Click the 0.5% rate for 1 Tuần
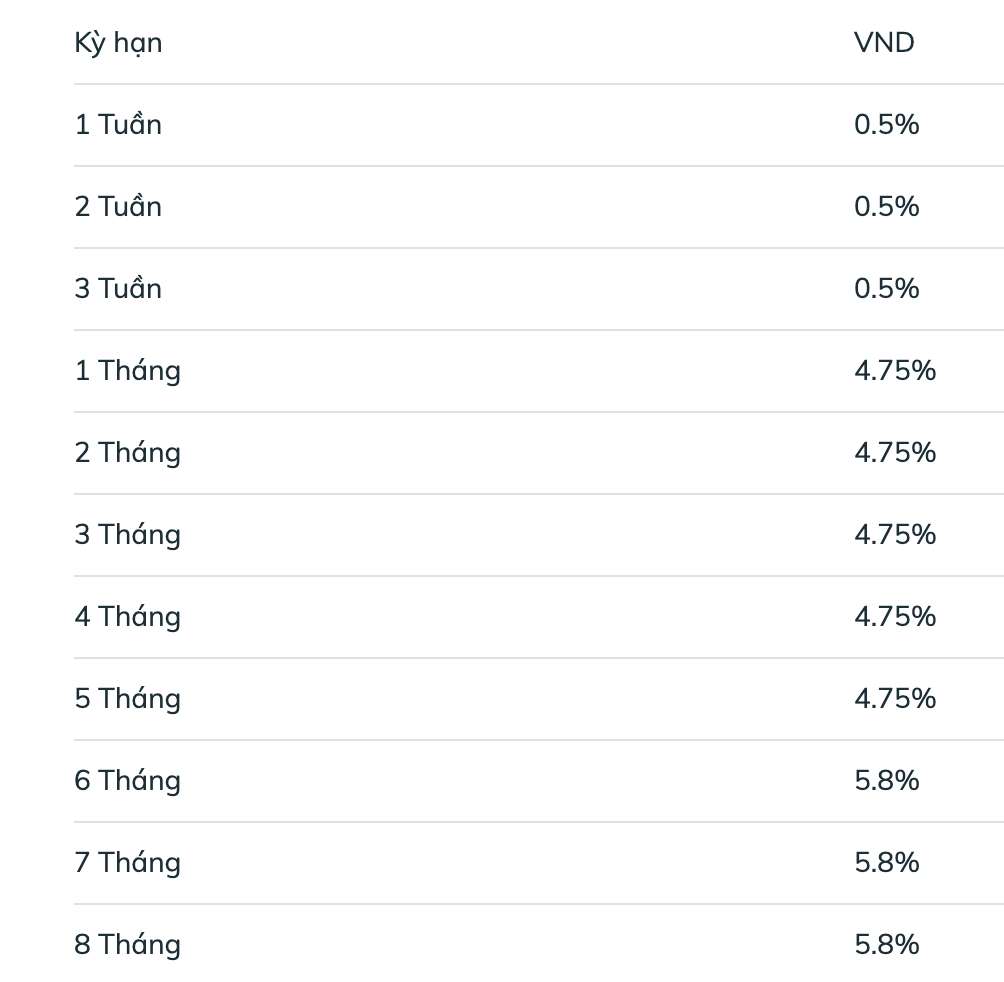The height and width of the screenshot is (982, 1004). tap(886, 125)
